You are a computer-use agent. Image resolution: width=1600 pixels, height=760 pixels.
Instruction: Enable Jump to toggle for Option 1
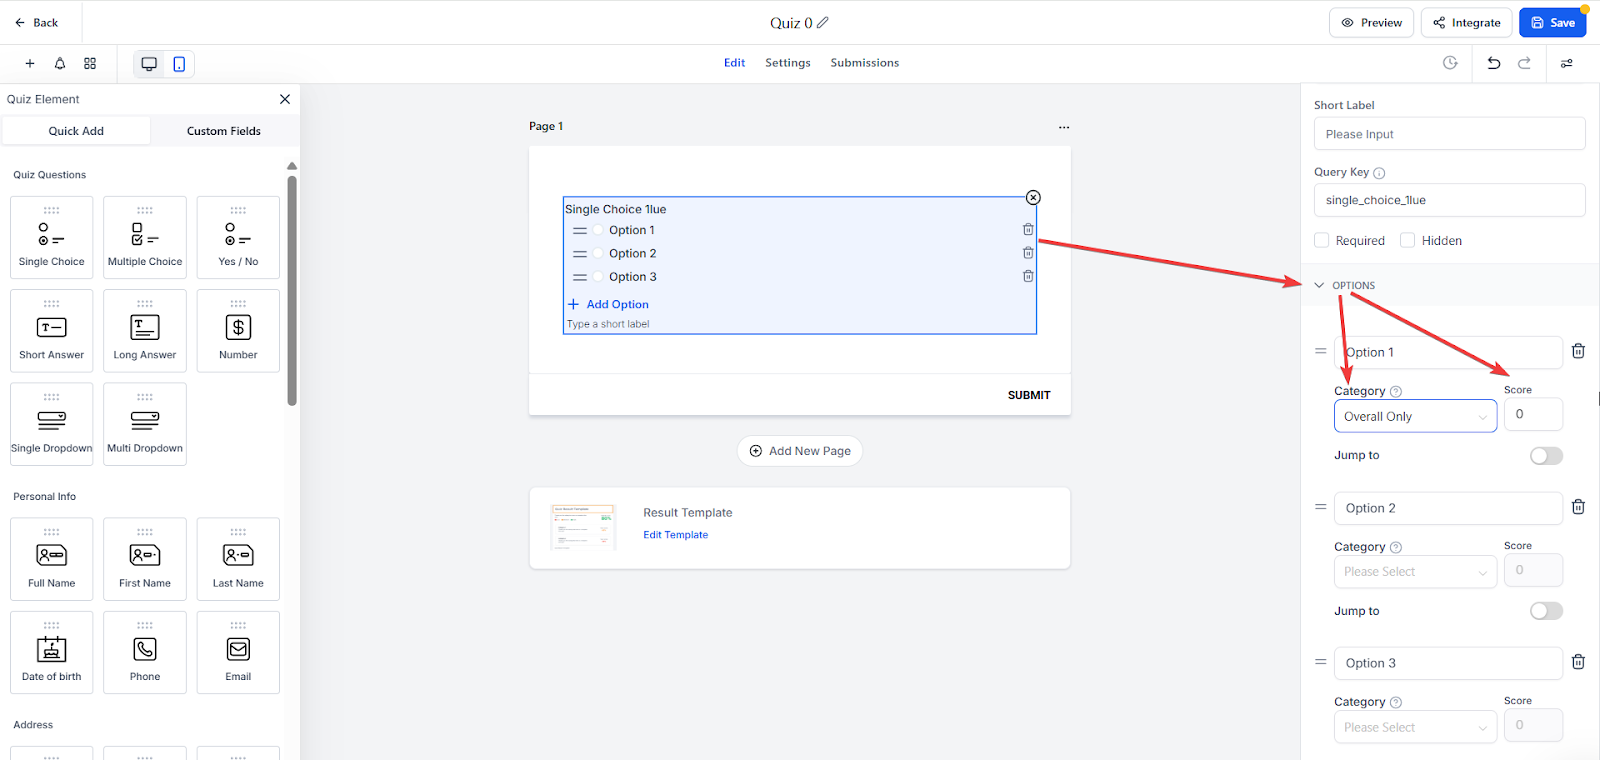point(1546,456)
